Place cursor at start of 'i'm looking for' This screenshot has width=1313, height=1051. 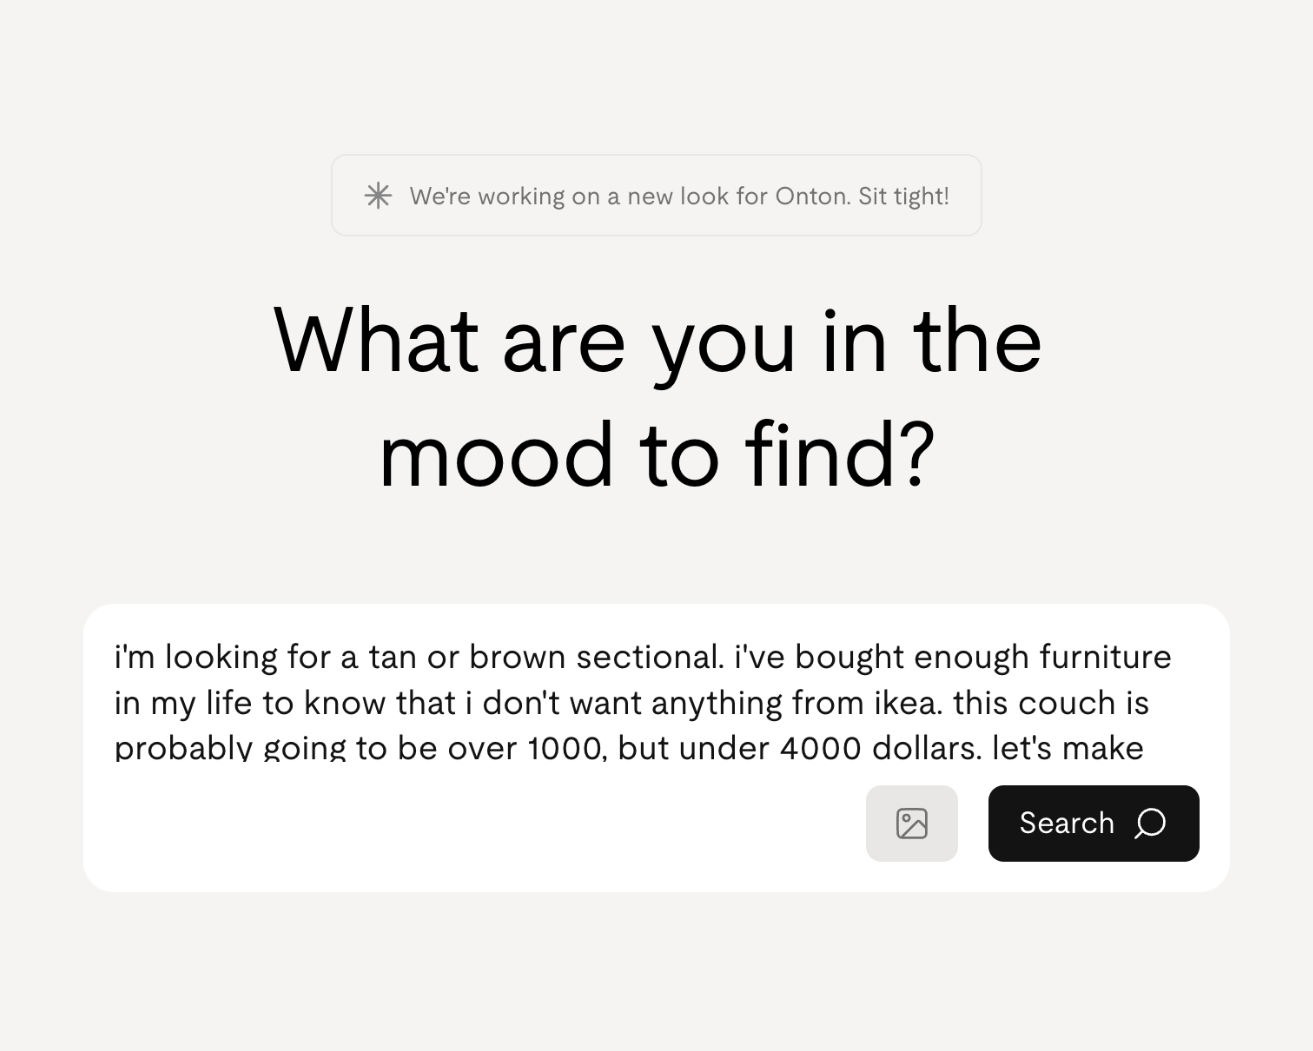coord(115,657)
